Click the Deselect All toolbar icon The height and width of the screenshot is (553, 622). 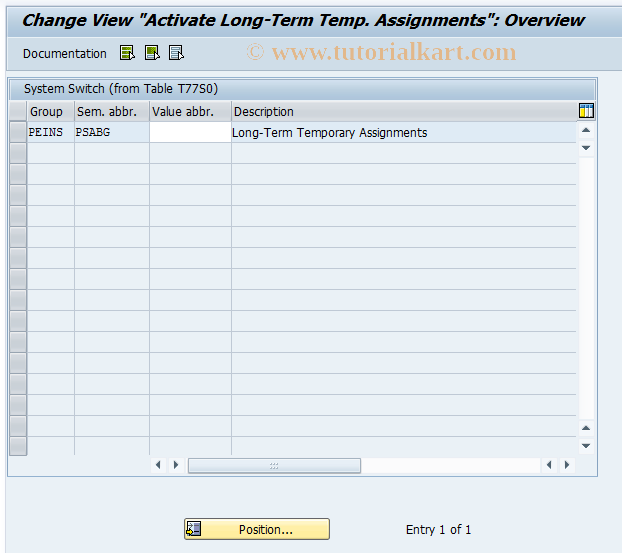coord(176,53)
